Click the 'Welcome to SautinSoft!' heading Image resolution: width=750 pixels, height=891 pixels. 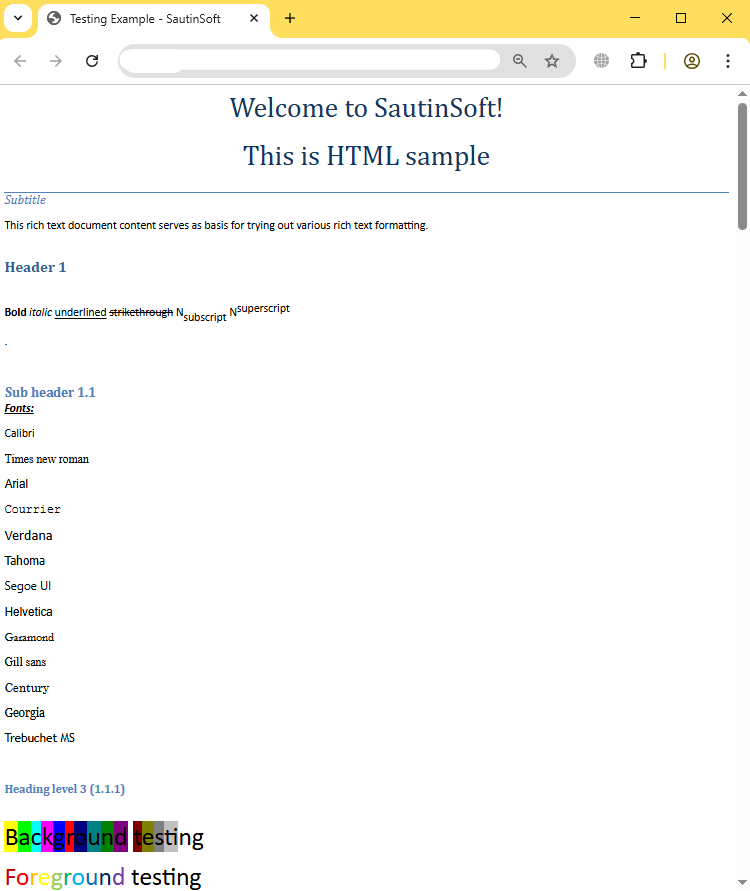(x=366, y=108)
